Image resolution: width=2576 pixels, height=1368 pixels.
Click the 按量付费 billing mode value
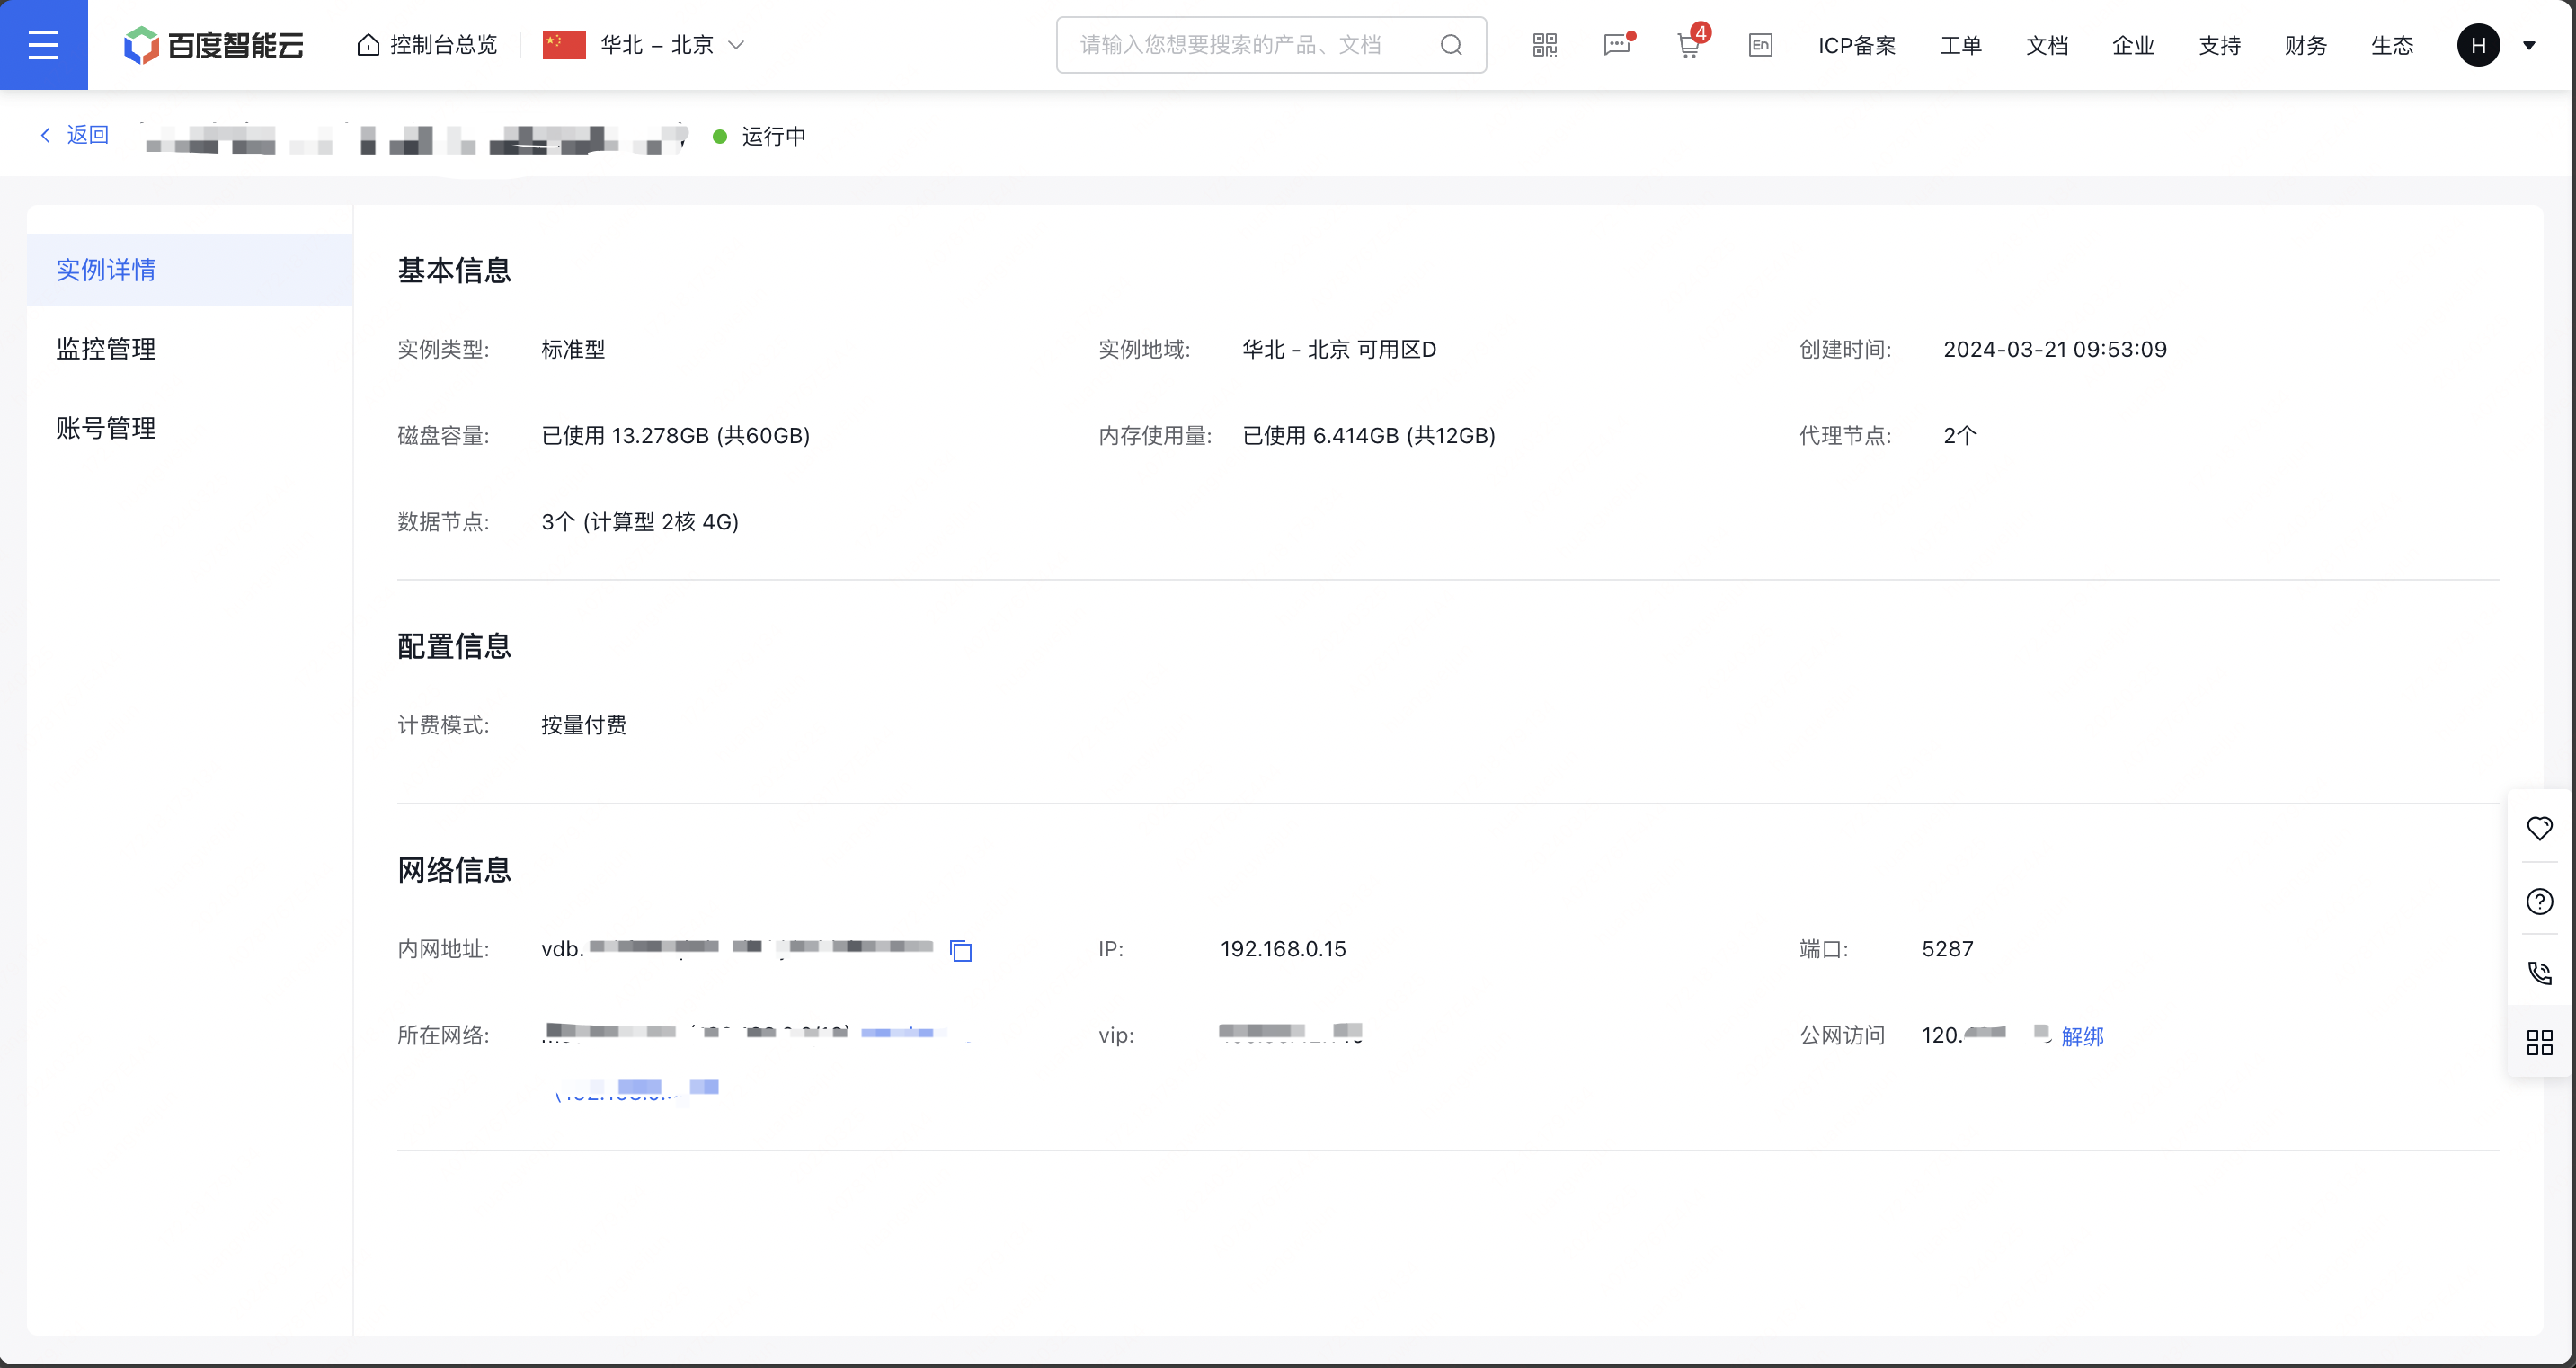pos(584,725)
